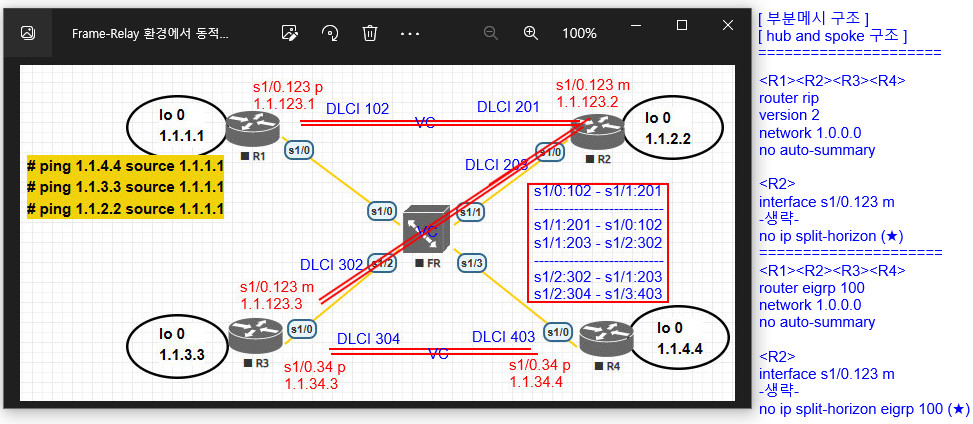Click the 1.1.123.2 address text

pyautogui.click(x=588, y=102)
